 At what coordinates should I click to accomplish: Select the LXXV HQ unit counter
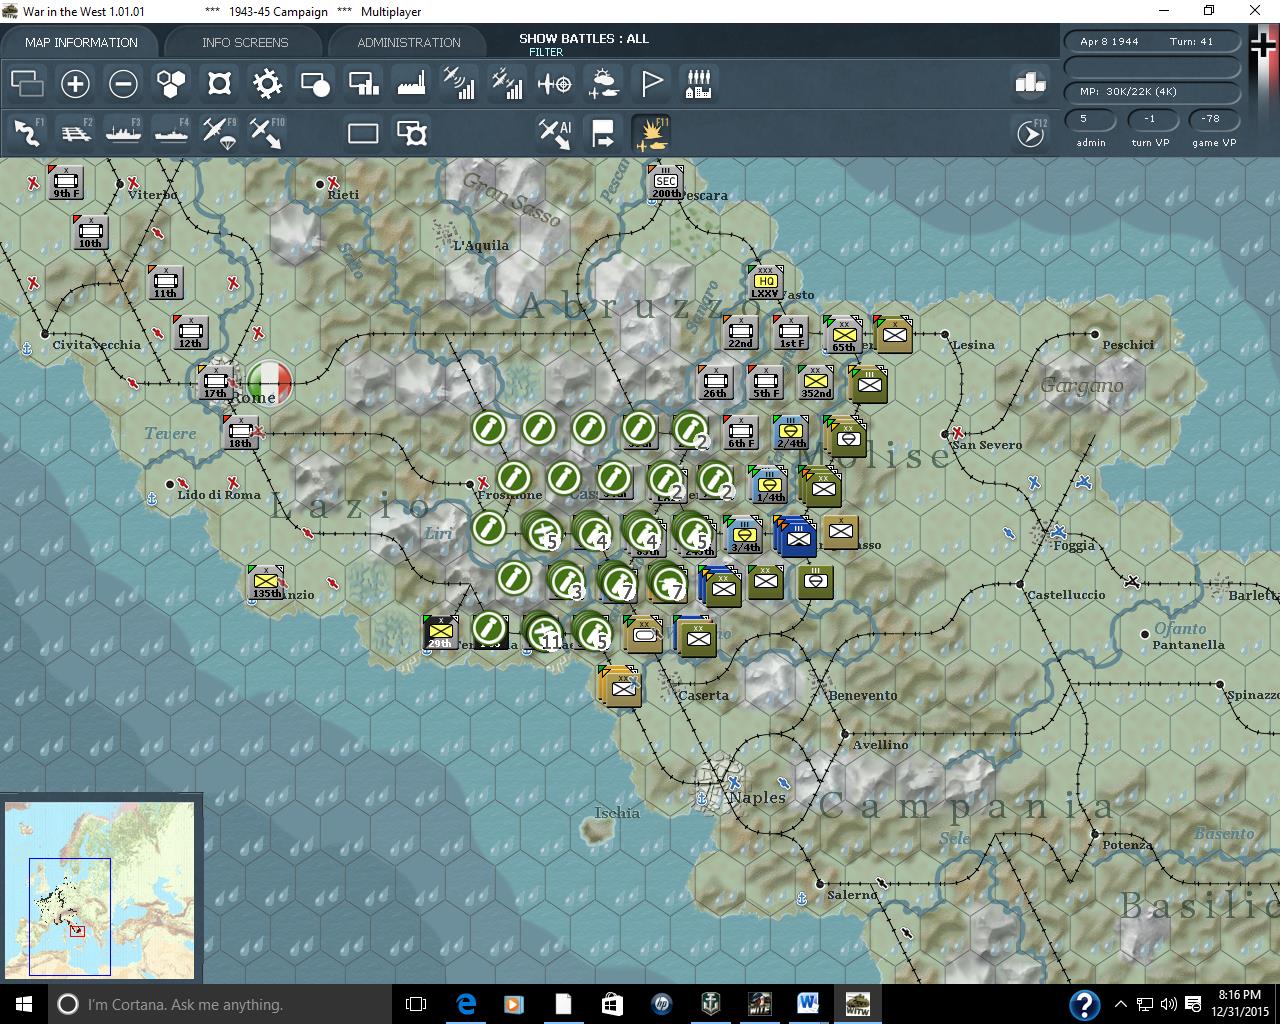[765, 282]
